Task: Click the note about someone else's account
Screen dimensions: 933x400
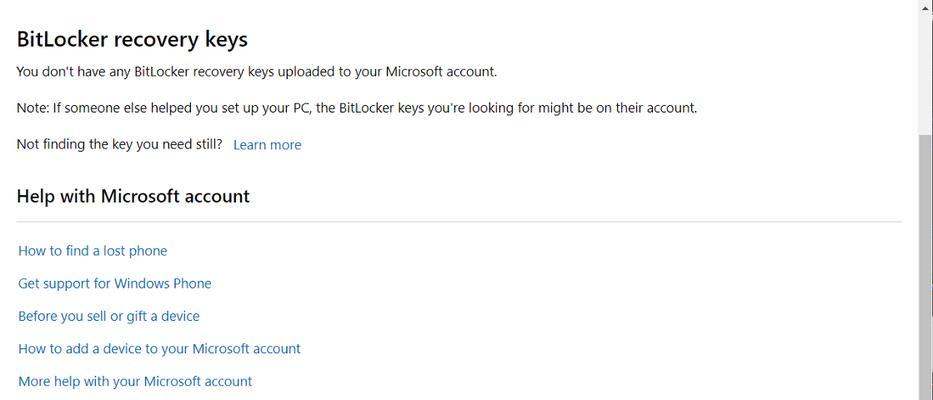Action: pos(356,109)
